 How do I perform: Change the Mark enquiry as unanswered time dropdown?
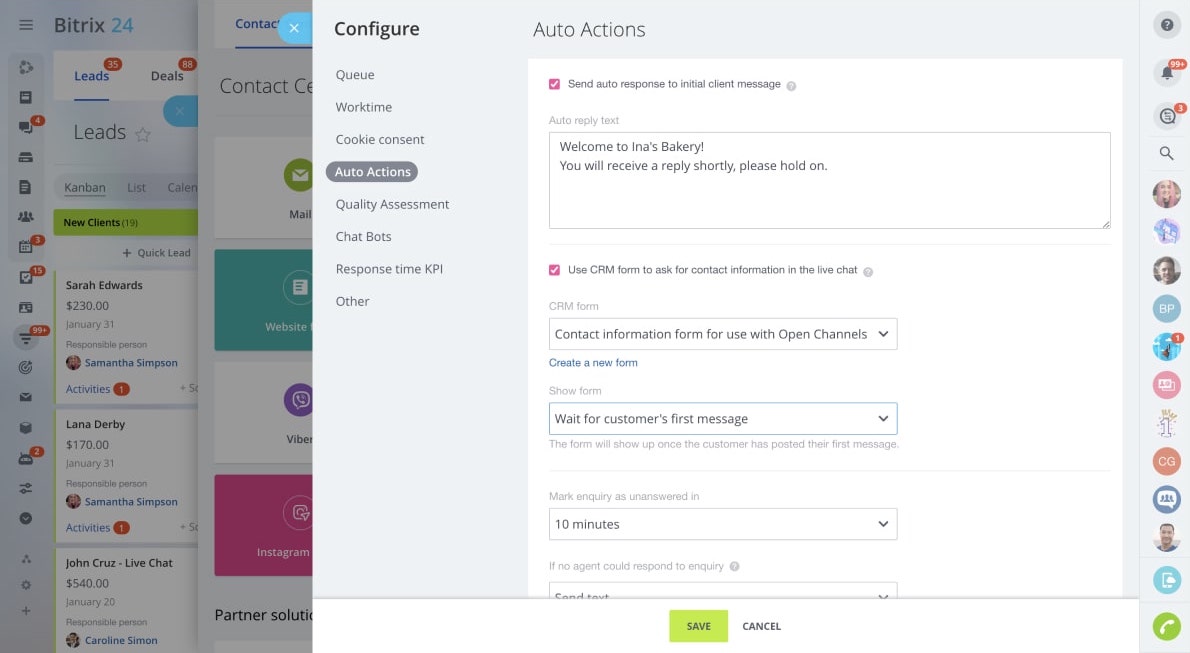pos(722,524)
